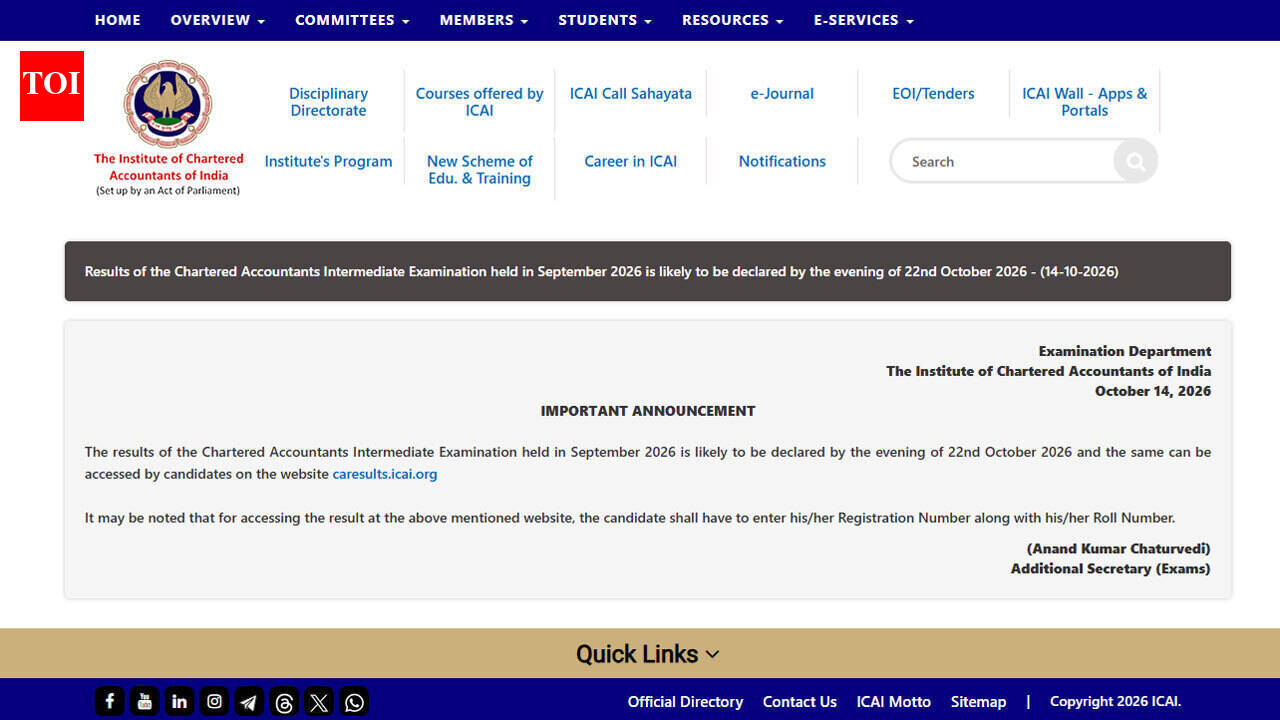Open New Scheme of Edu. & Training
The width and height of the screenshot is (1280, 720).
pos(479,169)
